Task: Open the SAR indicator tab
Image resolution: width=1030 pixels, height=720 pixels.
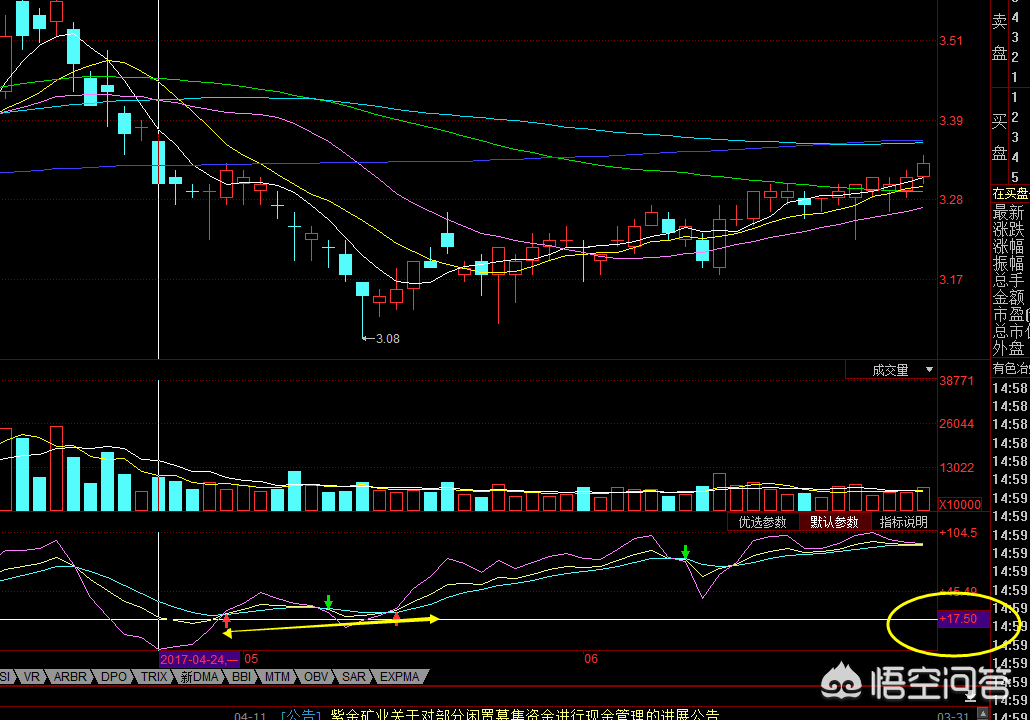Action: (x=354, y=677)
